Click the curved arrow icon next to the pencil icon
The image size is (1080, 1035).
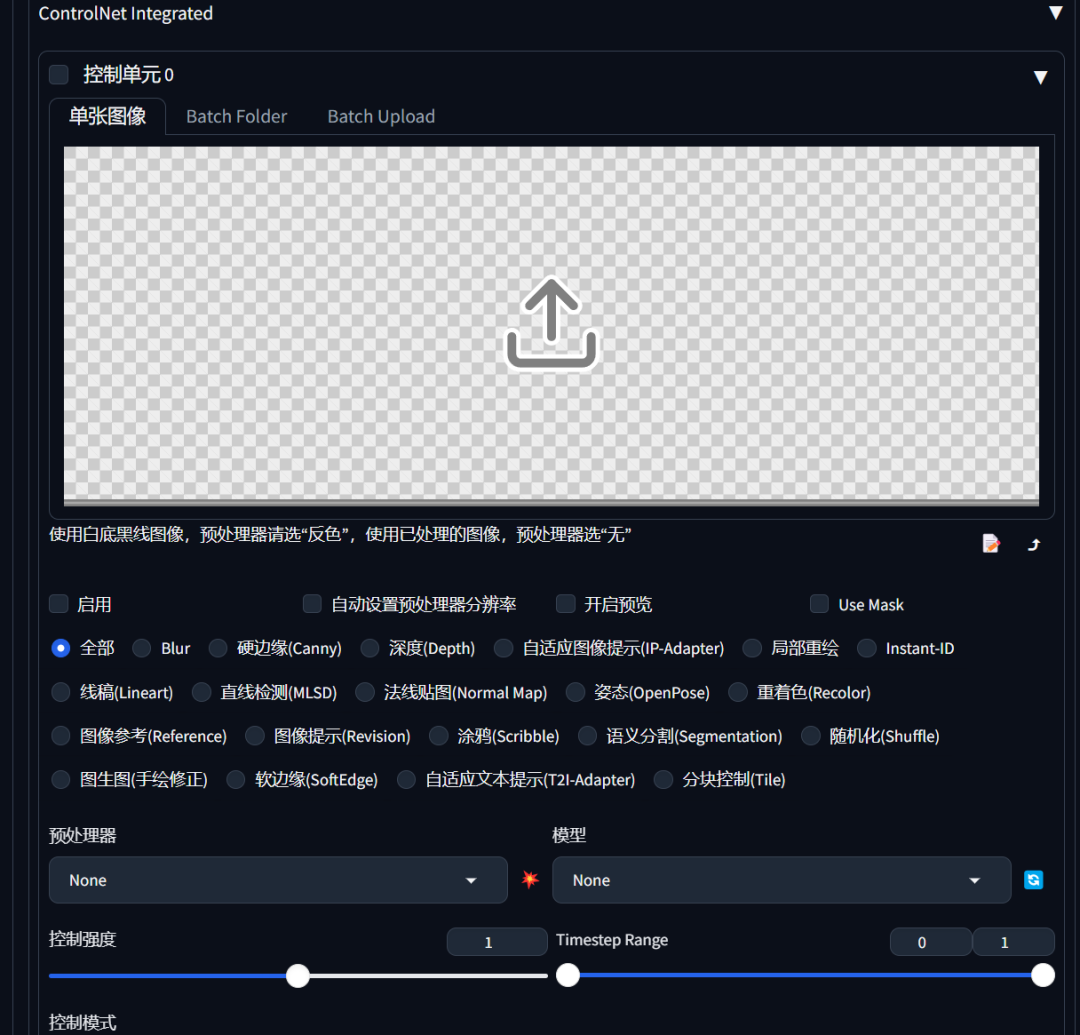1034,543
